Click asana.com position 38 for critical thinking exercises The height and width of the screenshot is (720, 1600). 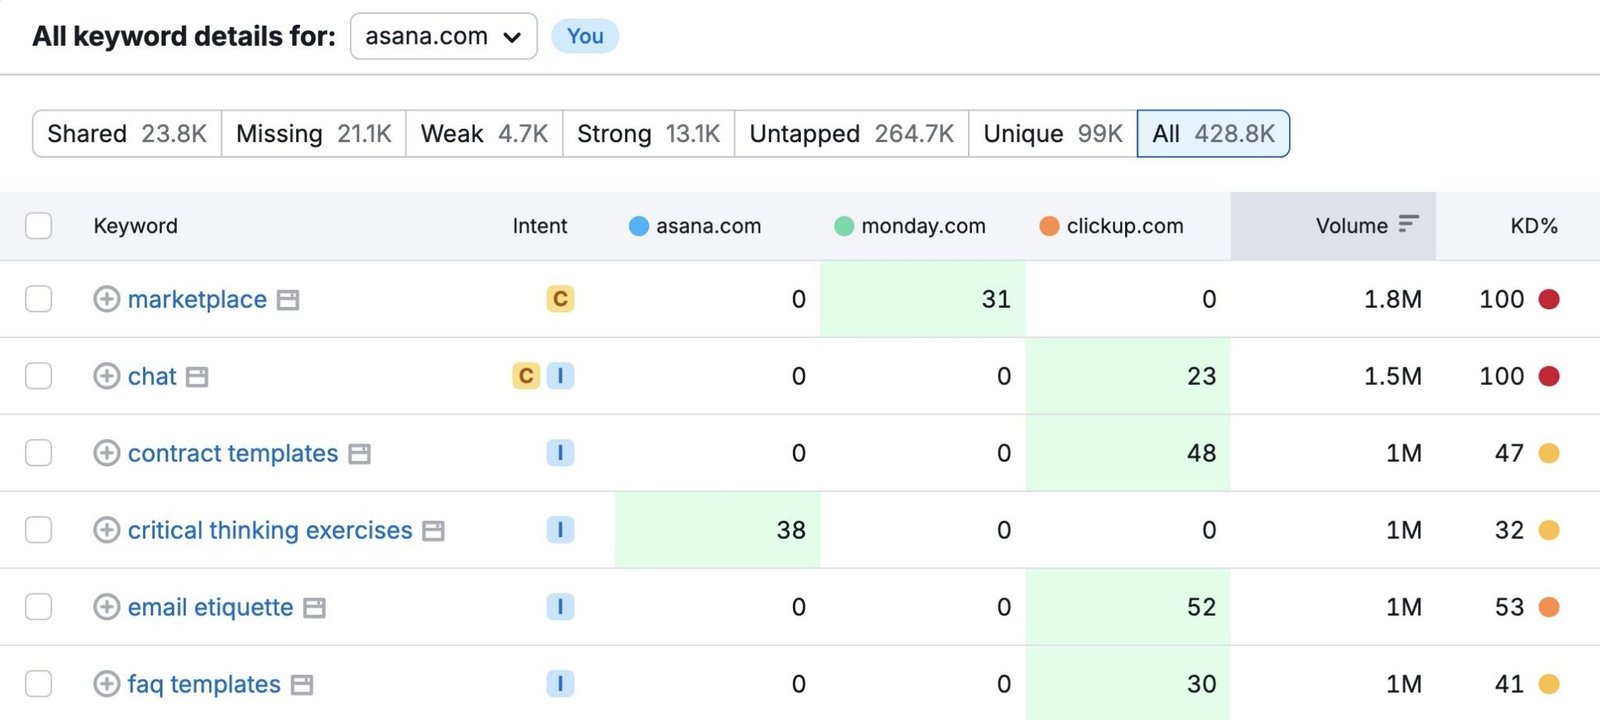(x=791, y=530)
